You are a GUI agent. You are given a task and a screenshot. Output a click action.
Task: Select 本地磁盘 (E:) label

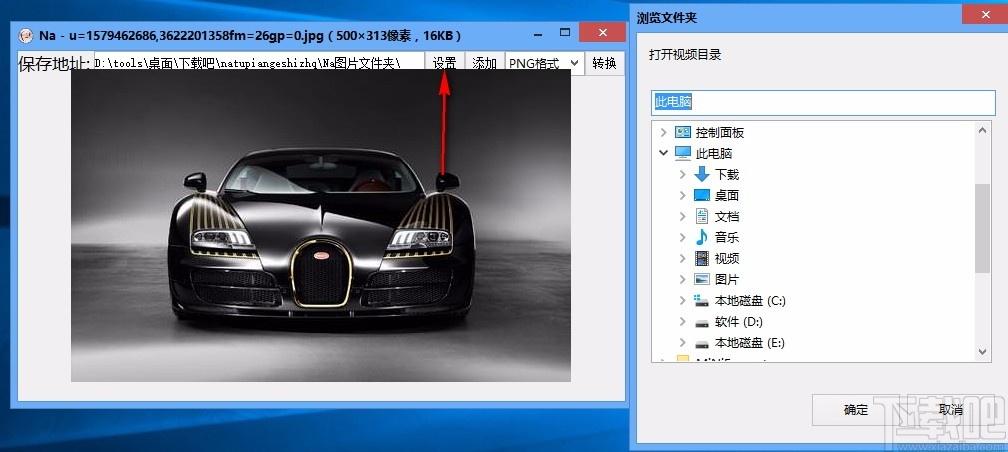coord(750,343)
